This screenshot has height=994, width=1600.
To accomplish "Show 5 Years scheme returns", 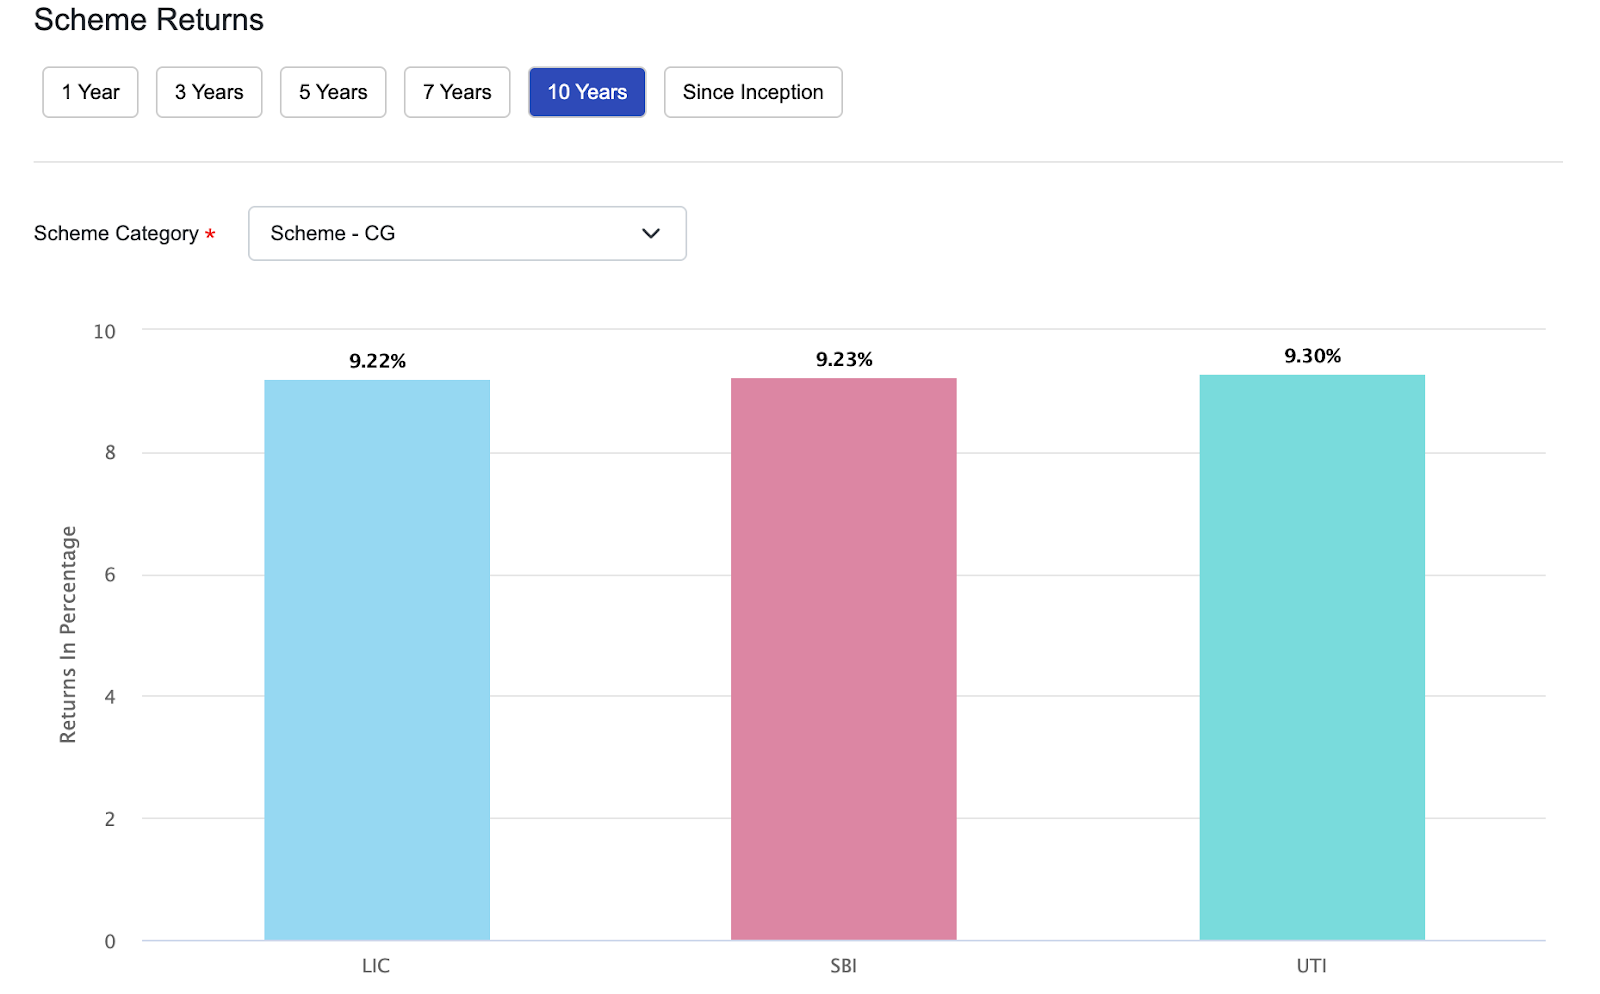I will (x=333, y=92).
